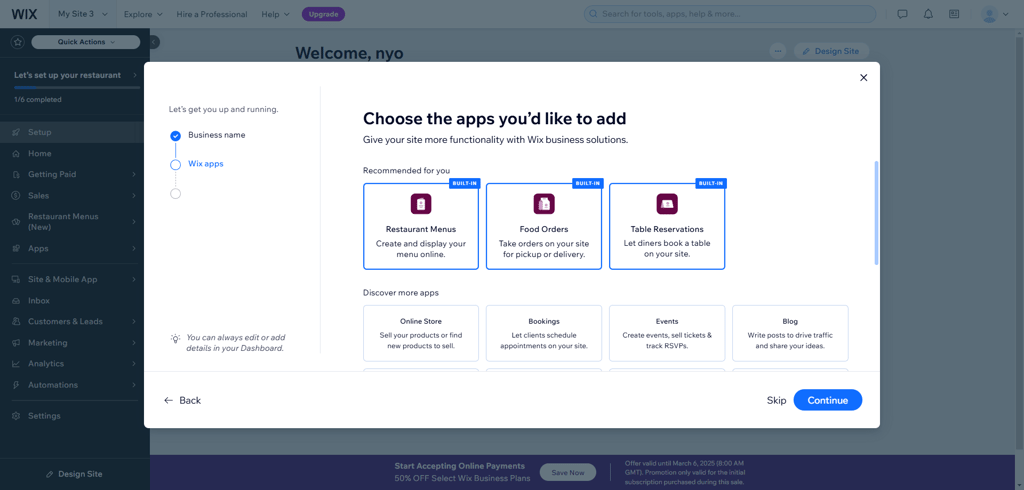Click the Home icon in sidebar
This screenshot has width=1024, height=490.
tap(16, 154)
